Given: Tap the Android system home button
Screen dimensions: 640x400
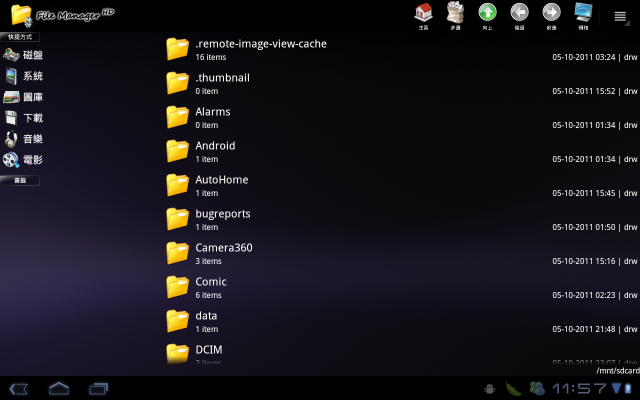Looking at the screenshot, I should coord(59,389).
